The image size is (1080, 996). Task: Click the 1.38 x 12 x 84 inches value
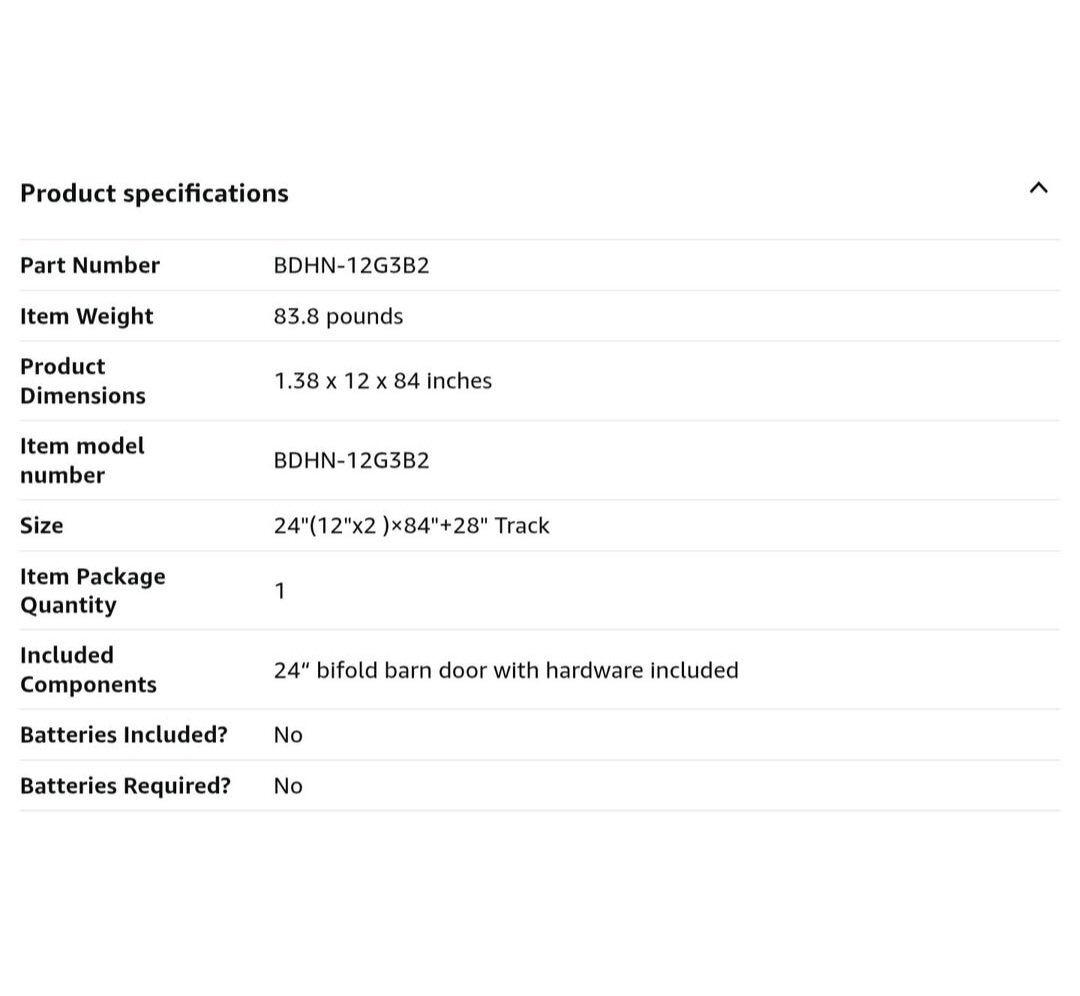pyautogui.click(x=382, y=381)
